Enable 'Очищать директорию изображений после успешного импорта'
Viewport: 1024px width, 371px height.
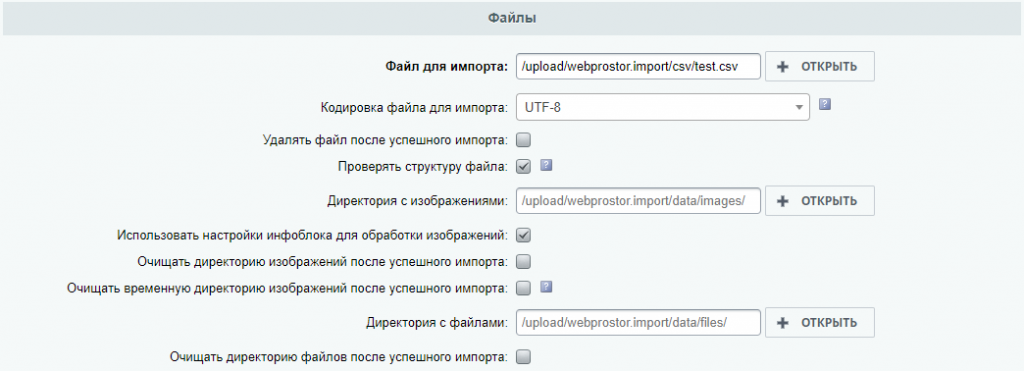(524, 262)
